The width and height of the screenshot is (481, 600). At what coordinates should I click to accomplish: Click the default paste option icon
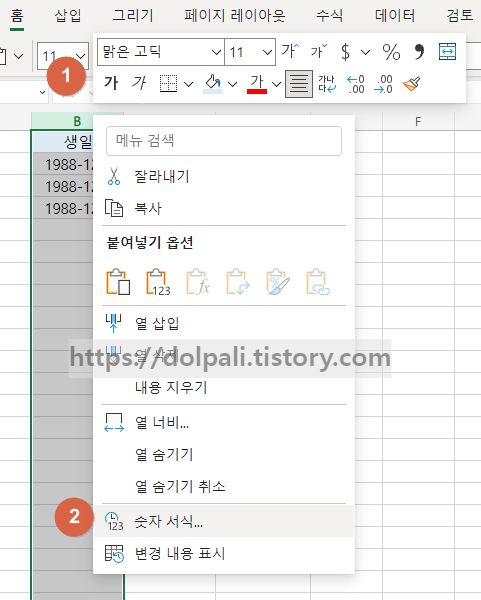click(x=118, y=282)
